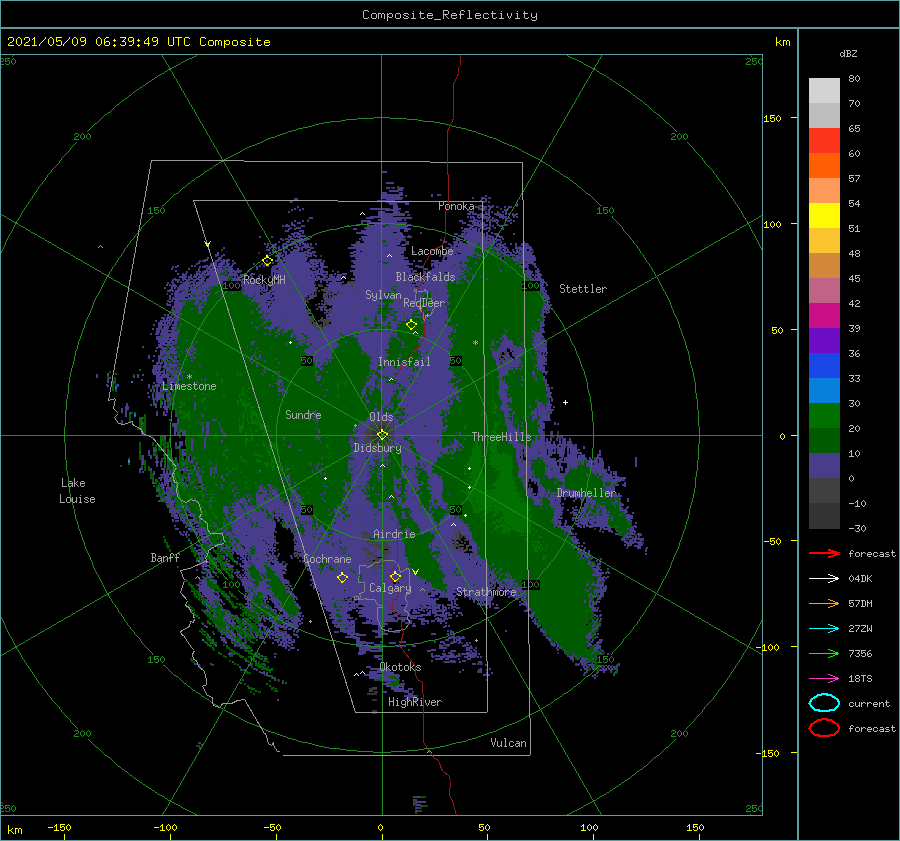This screenshot has height=841, width=900.
Task: Click the ThreeHills label
Action: click(x=502, y=437)
